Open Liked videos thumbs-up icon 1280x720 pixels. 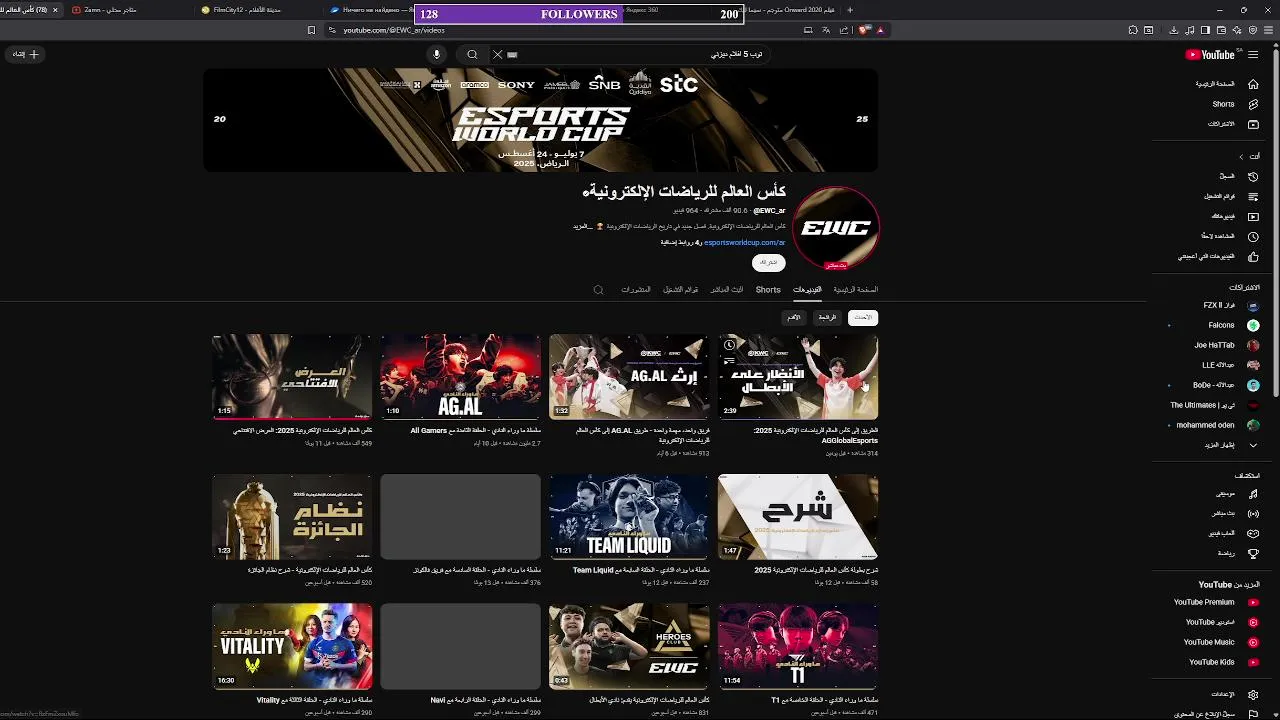point(1253,257)
